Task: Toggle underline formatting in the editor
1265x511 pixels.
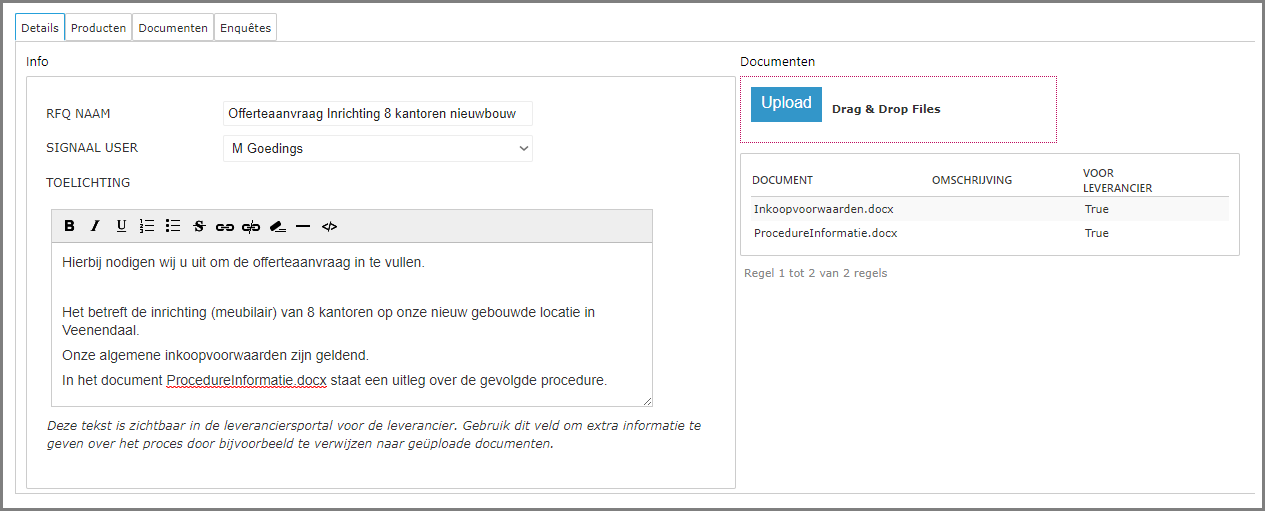Action: (121, 226)
